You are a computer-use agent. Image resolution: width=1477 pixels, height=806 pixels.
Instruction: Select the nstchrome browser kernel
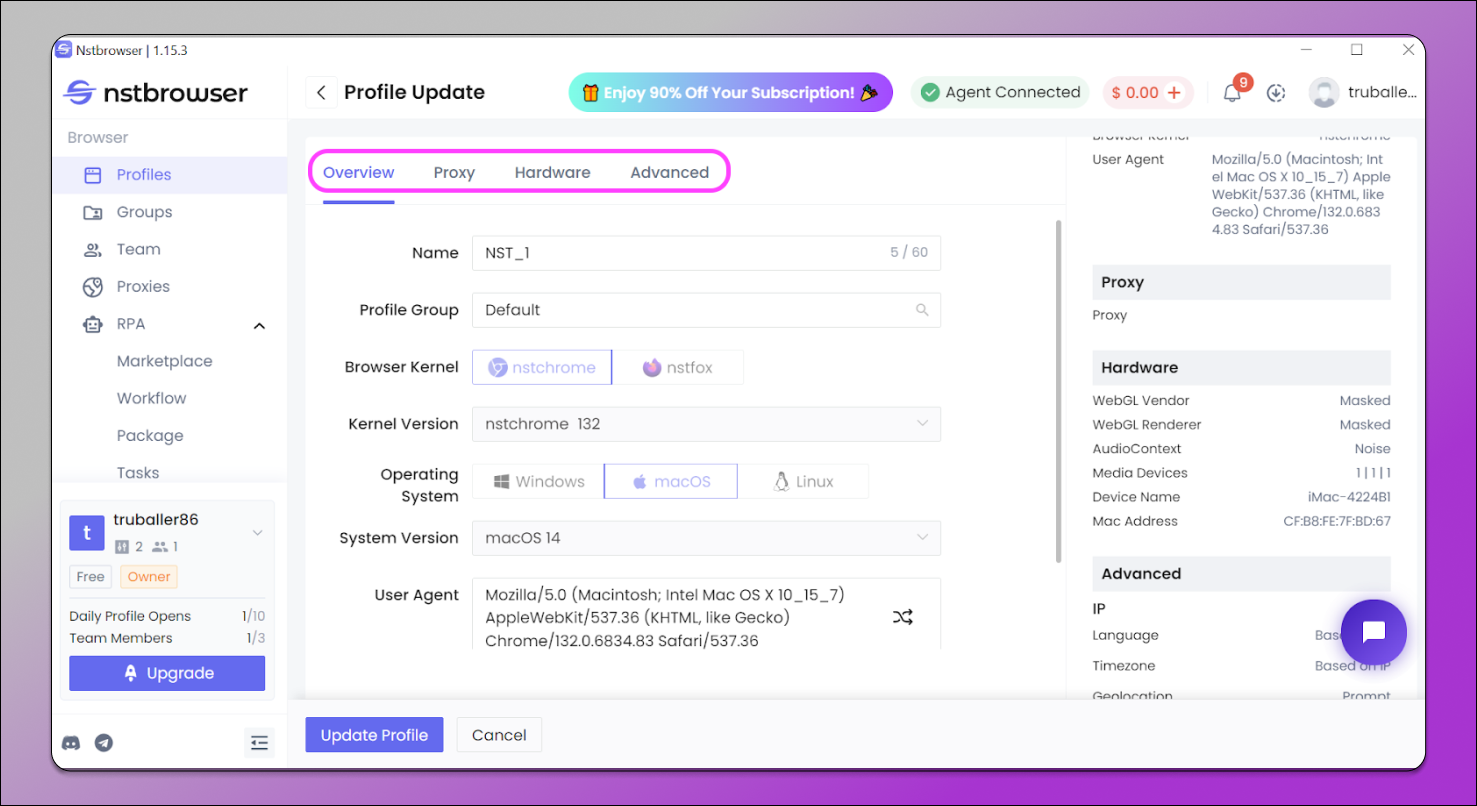(x=542, y=368)
